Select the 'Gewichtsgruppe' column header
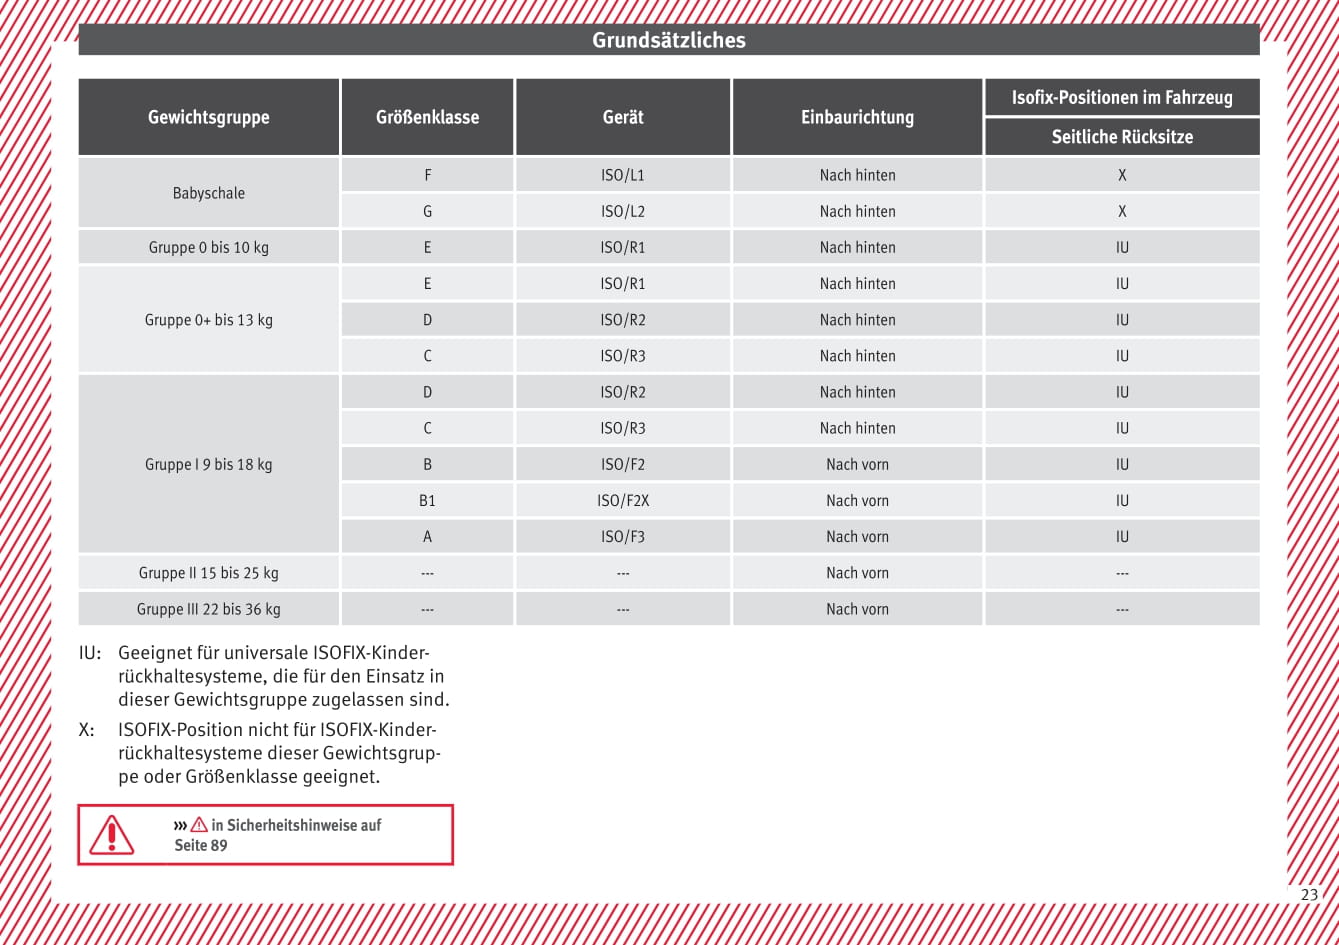 209,117
